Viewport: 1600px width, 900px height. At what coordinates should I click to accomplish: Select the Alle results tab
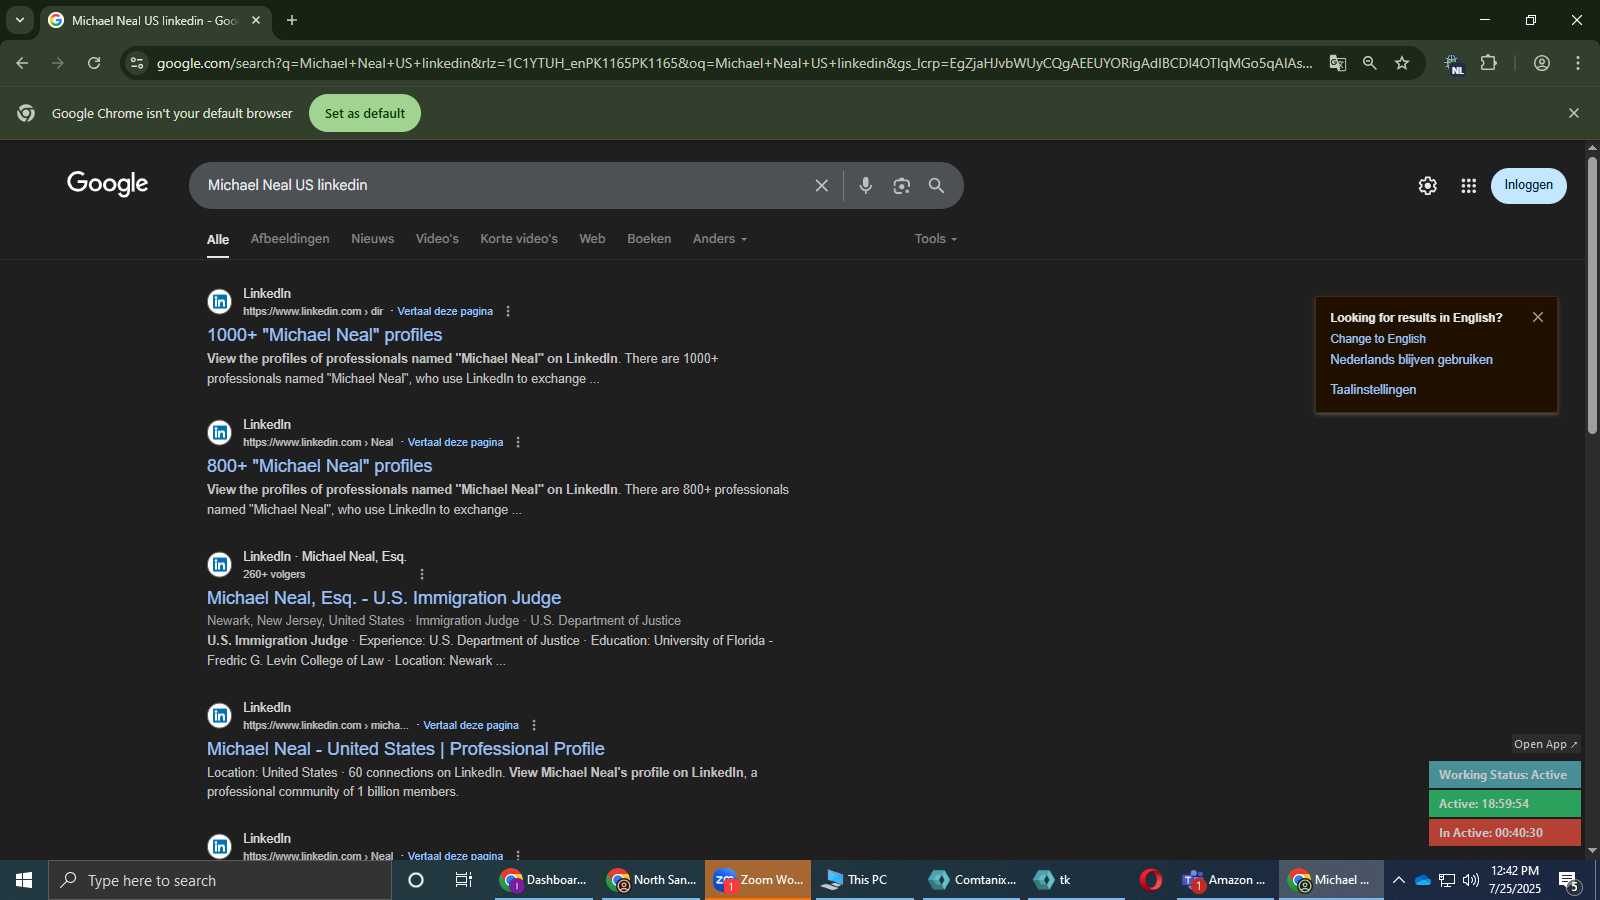tap(218, 240)
